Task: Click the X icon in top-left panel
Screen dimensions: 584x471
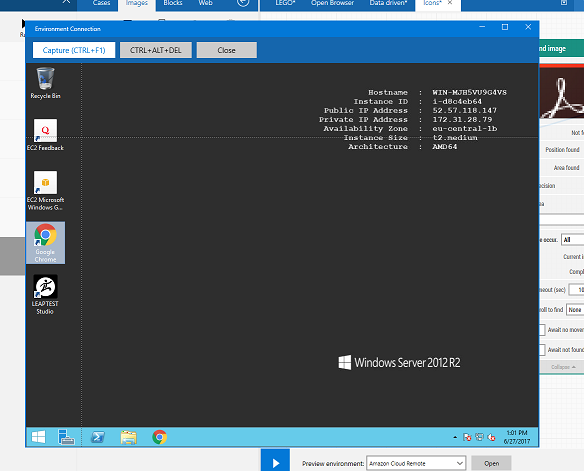Action: [x=66, y=1]
